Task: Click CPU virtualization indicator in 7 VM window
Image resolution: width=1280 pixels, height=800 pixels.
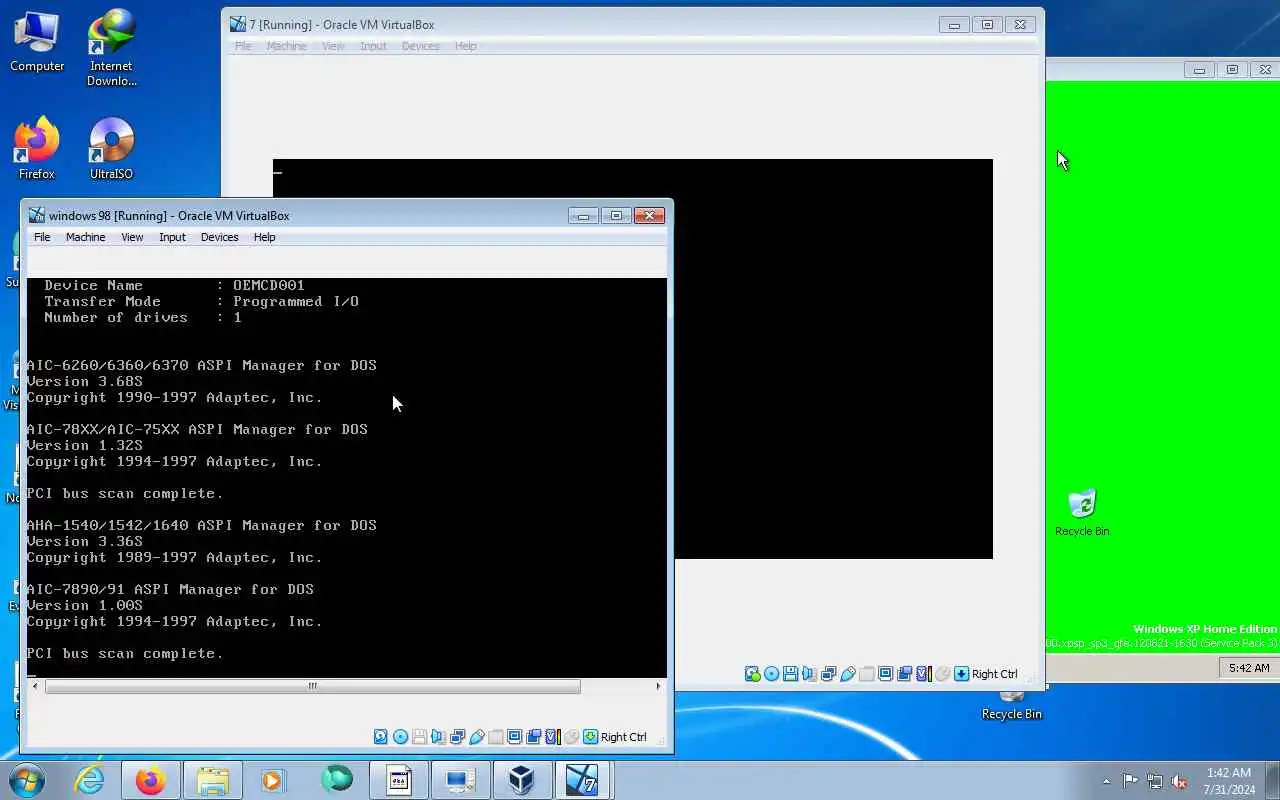Action: [x=924, y=674]
